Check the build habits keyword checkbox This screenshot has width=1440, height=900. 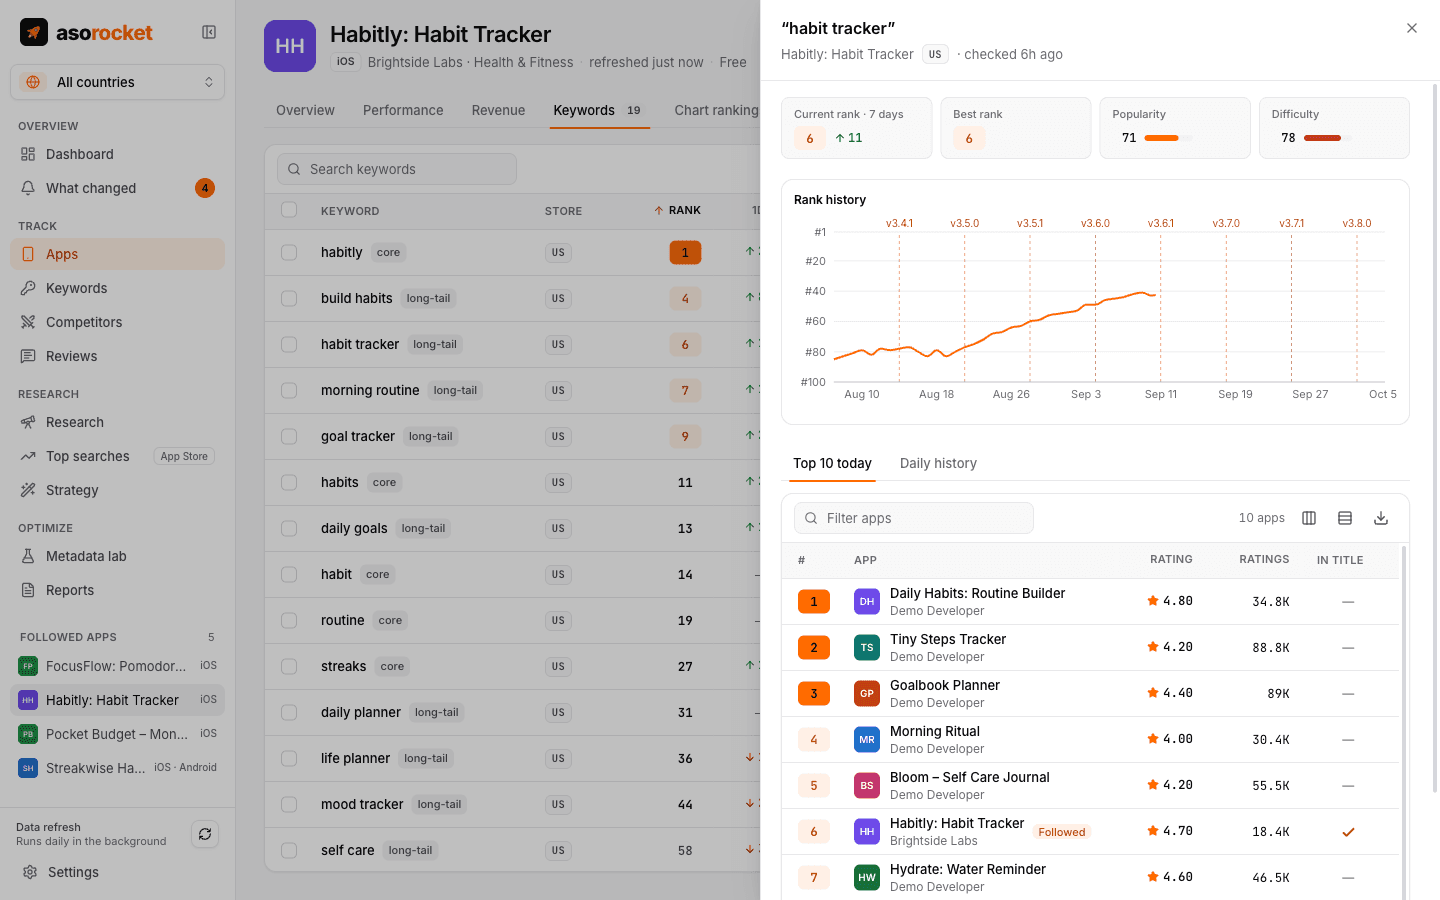[289, 298]
